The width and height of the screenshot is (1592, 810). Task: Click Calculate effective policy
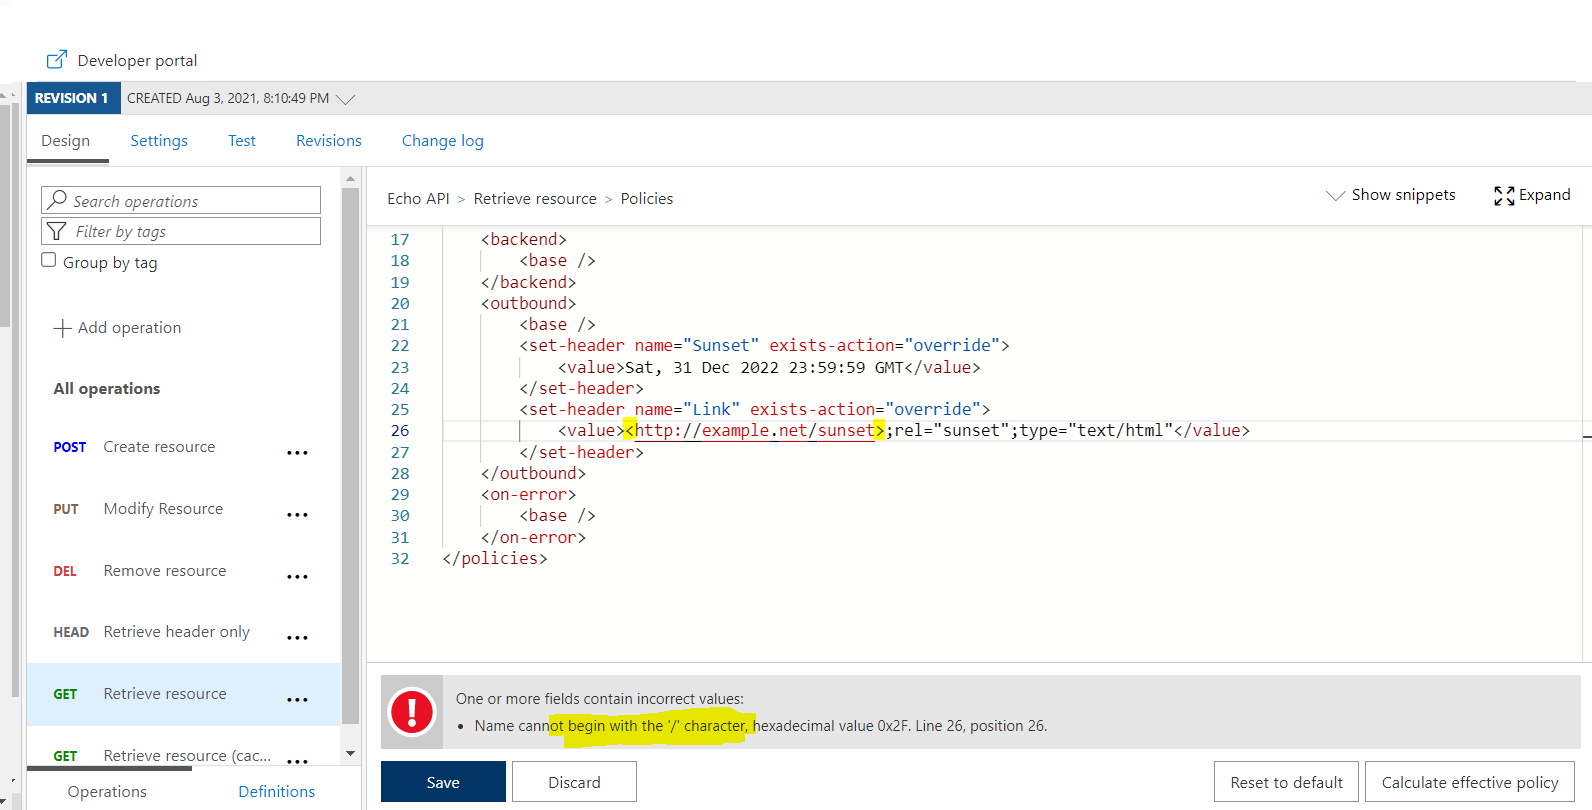pos(1470,782)
